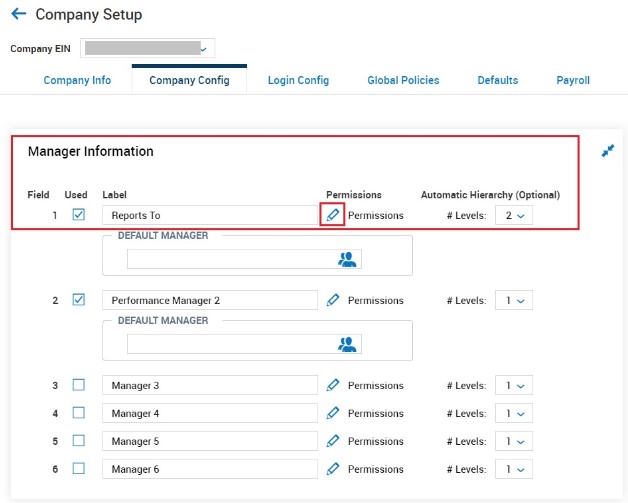
Task: Switch to the Login Config tab
Action: [298, 80]
